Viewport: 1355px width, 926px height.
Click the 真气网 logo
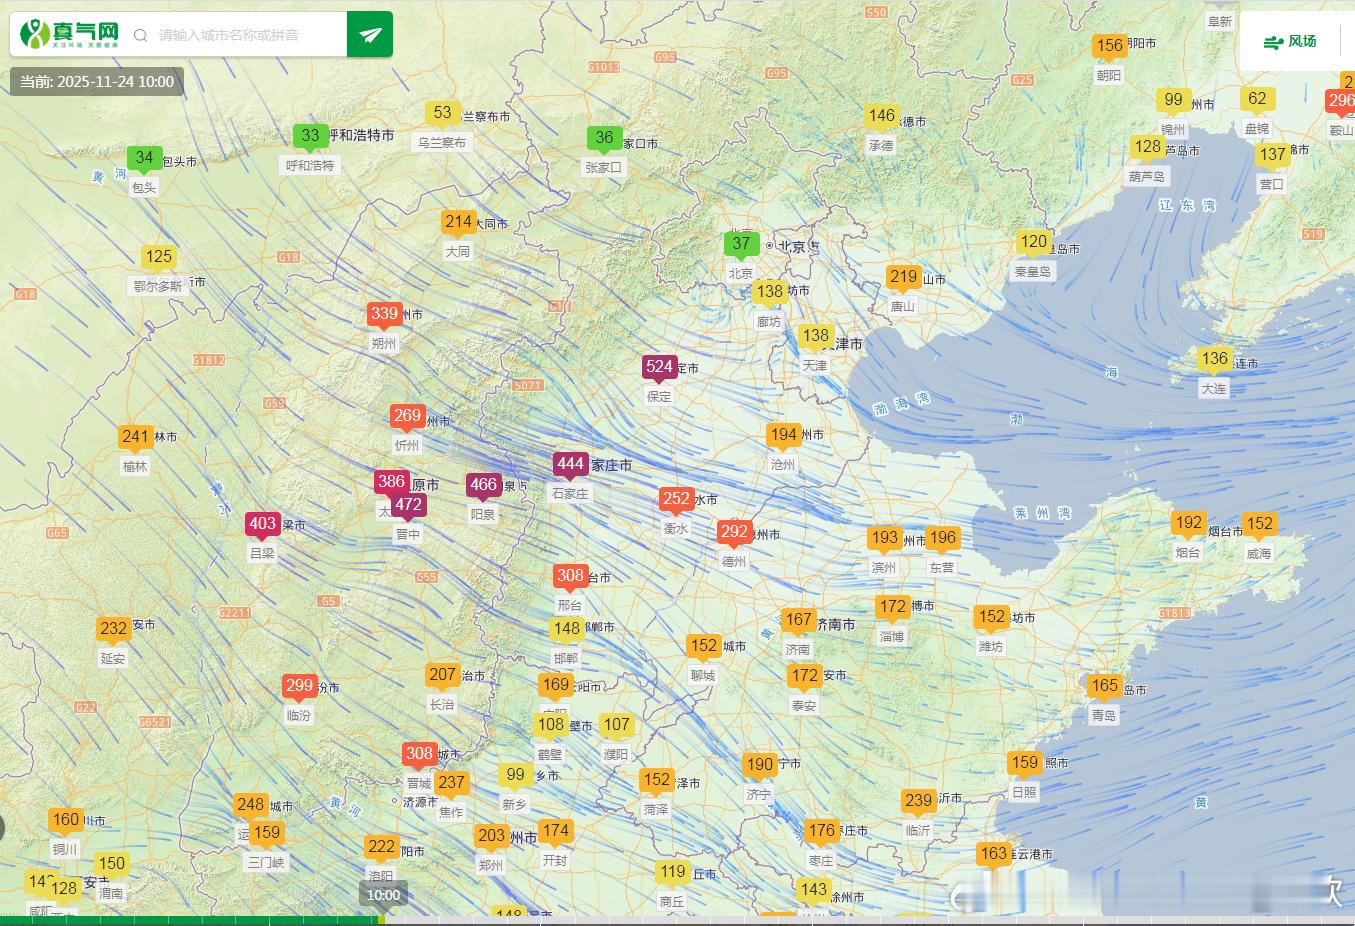pyautogui.click(x=69, y=34)
